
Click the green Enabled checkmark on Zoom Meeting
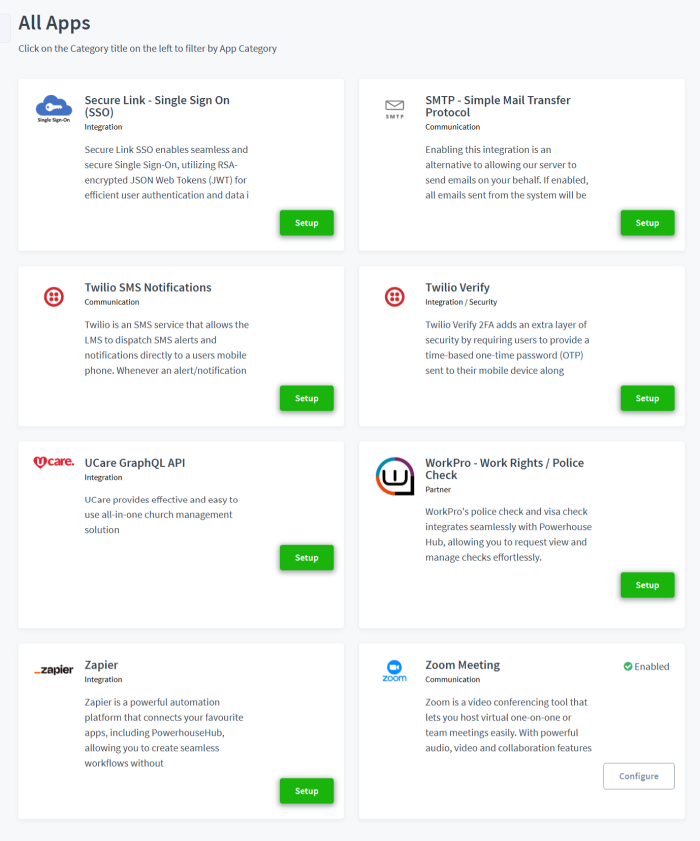coord(628,666)
